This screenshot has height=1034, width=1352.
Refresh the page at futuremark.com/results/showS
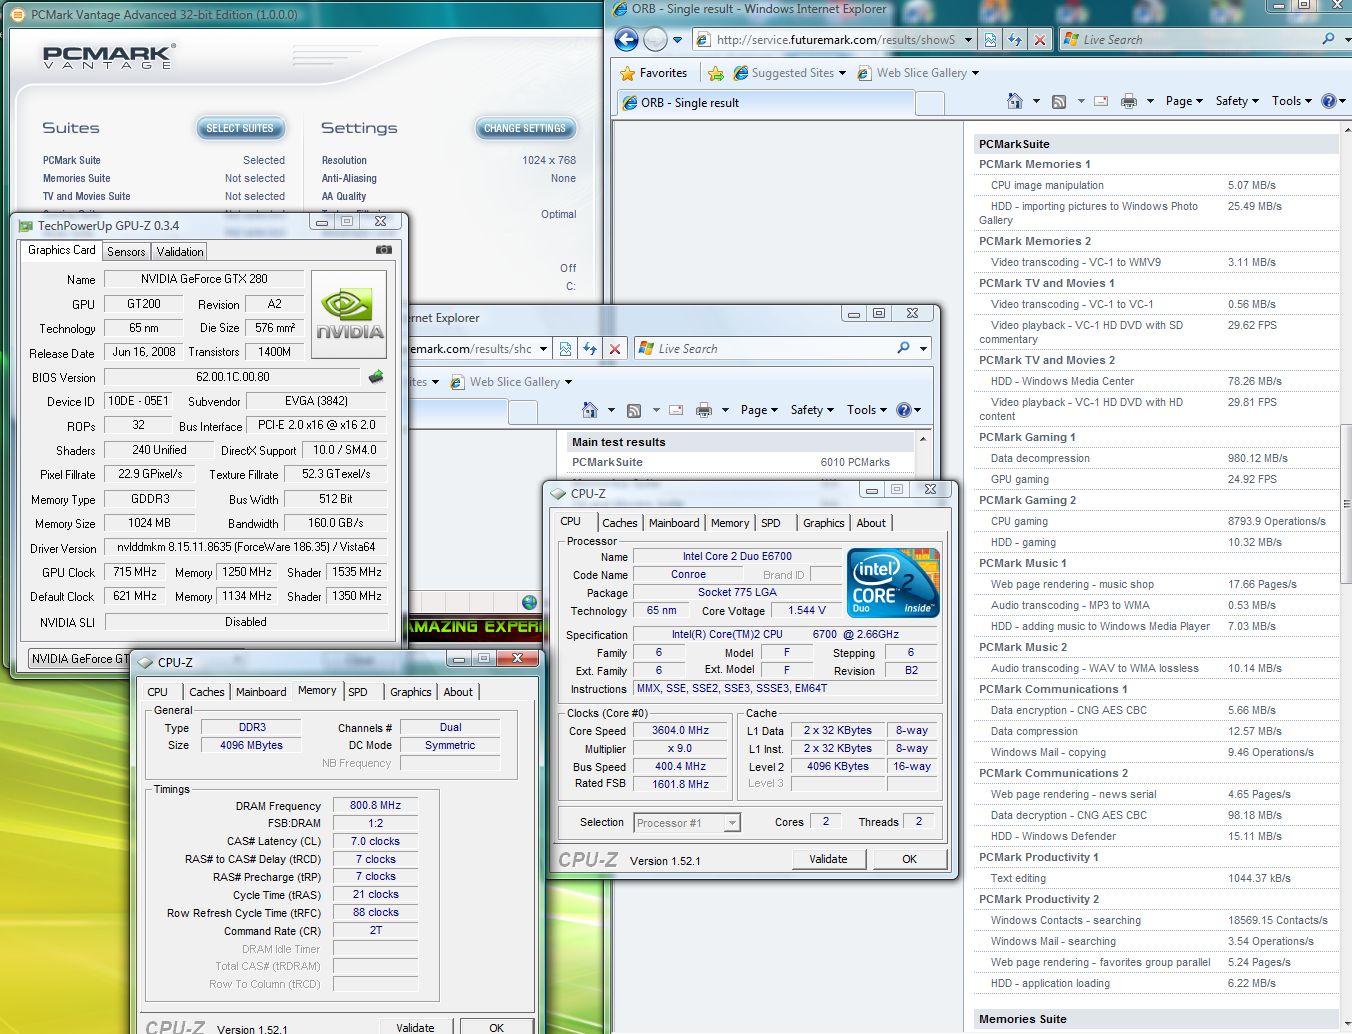(x=1015, y=40)
